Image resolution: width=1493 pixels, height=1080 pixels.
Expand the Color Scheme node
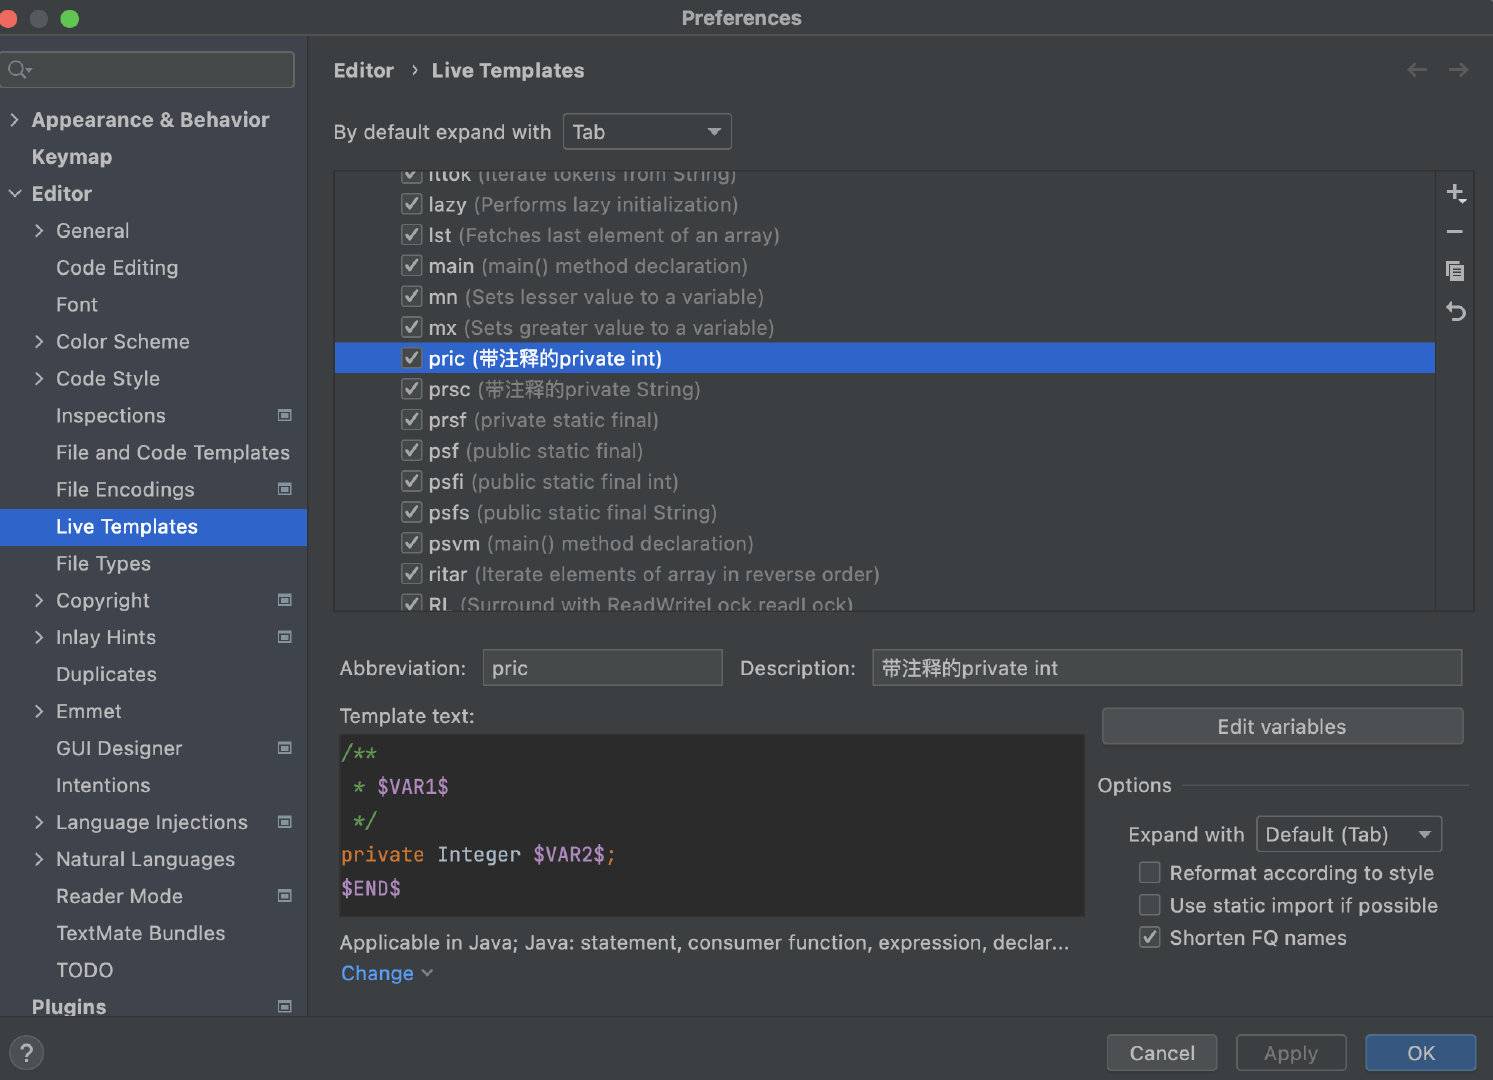point(39,342)
